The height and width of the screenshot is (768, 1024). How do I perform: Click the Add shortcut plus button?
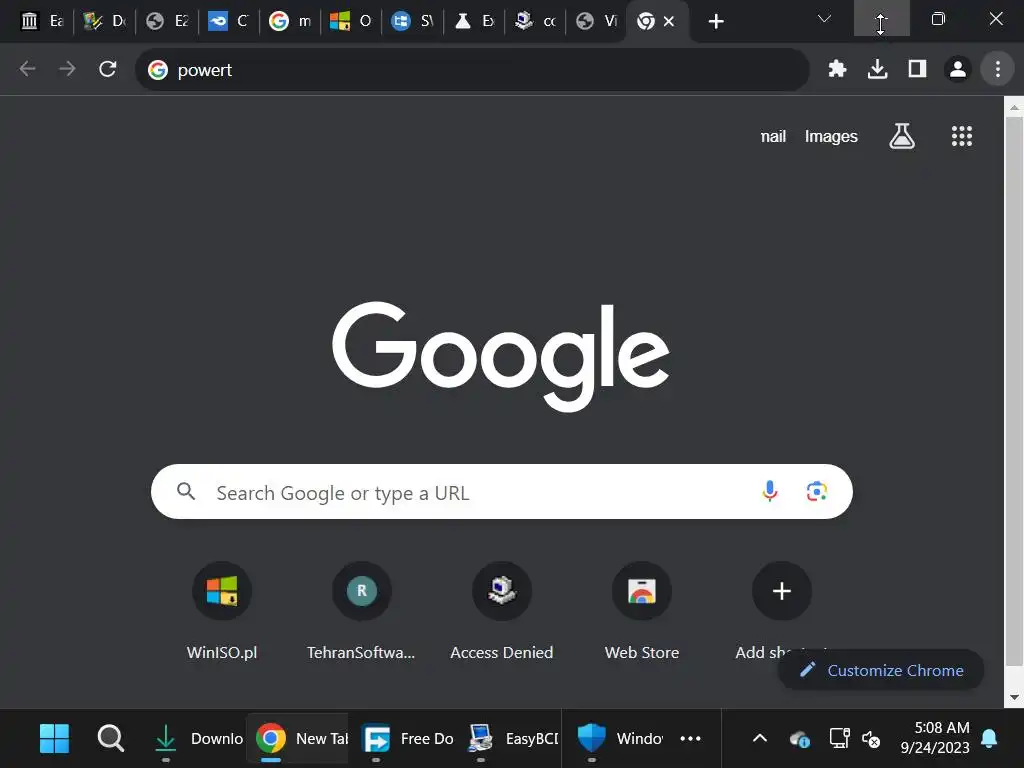pyautogui.click(x=782, y=591)
